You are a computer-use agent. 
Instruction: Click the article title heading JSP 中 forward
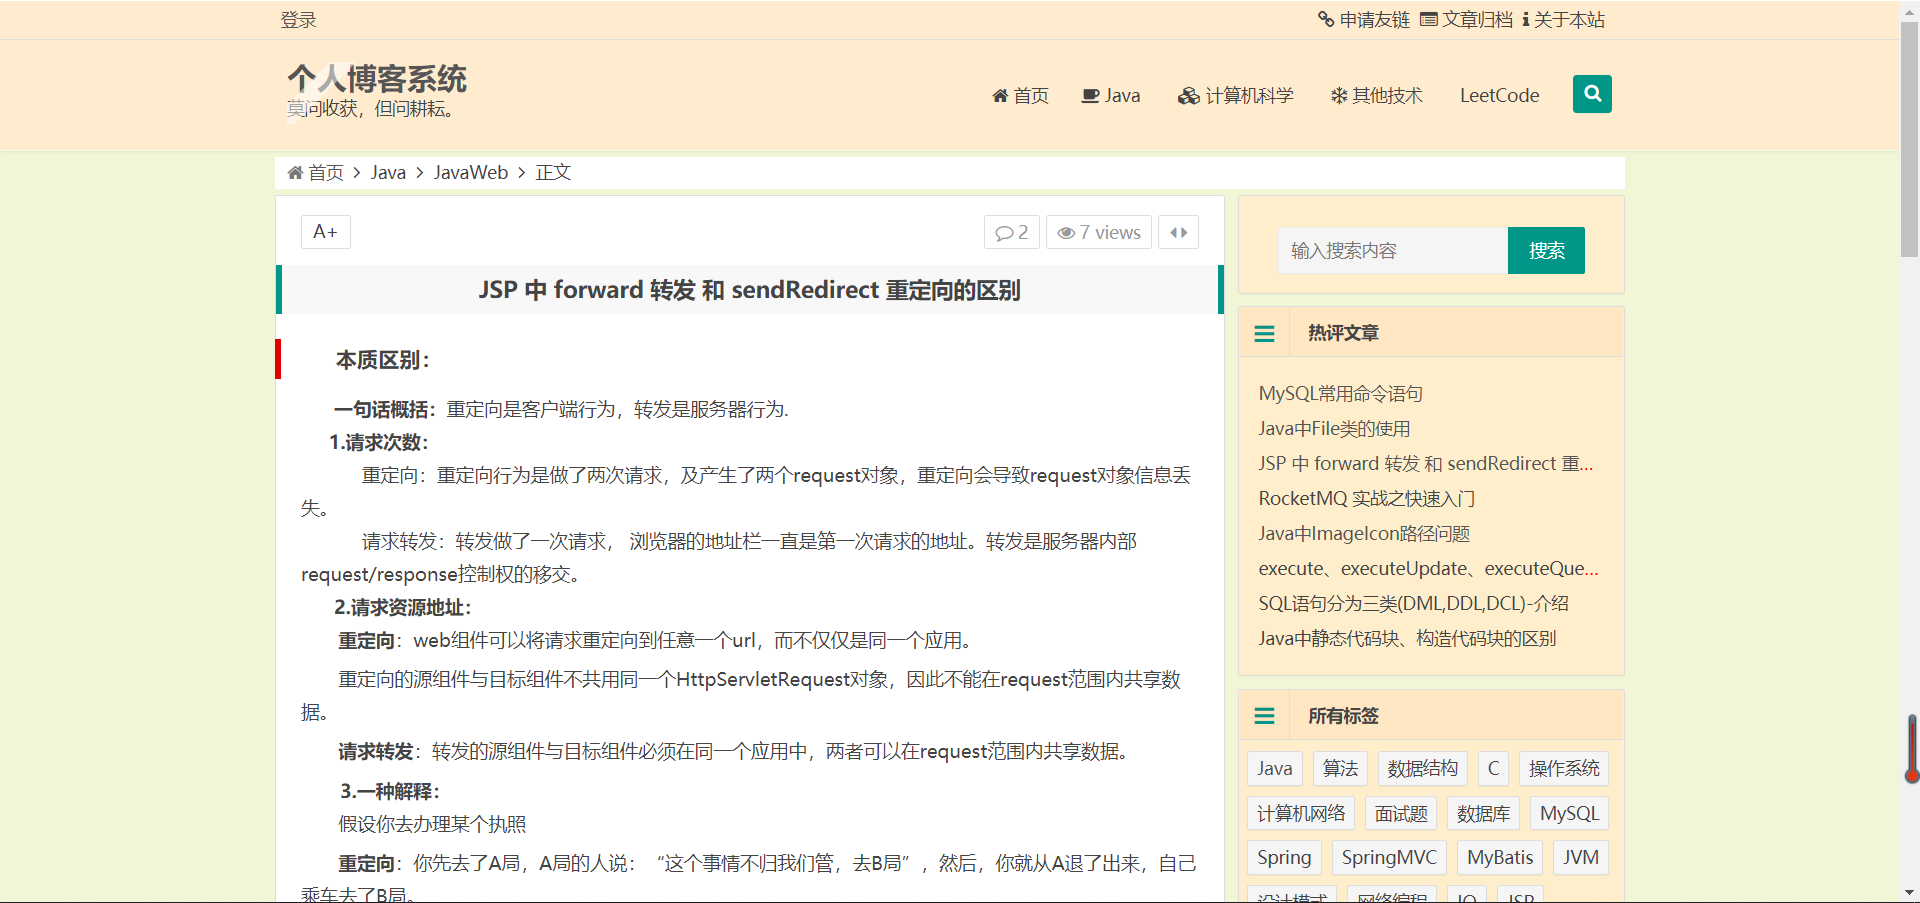pos(750,290)
